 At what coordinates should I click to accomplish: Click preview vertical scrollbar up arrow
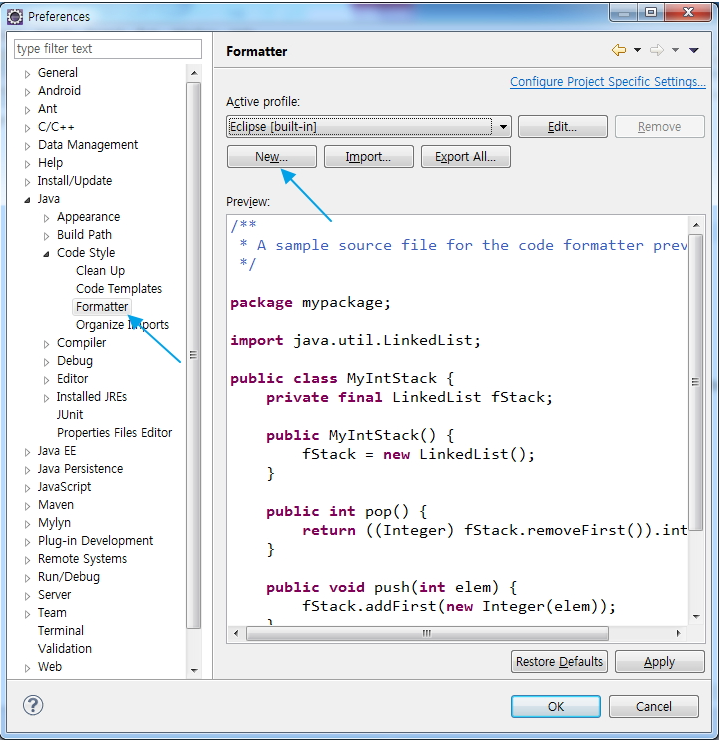pyautogui.click(x=696, y=225)
